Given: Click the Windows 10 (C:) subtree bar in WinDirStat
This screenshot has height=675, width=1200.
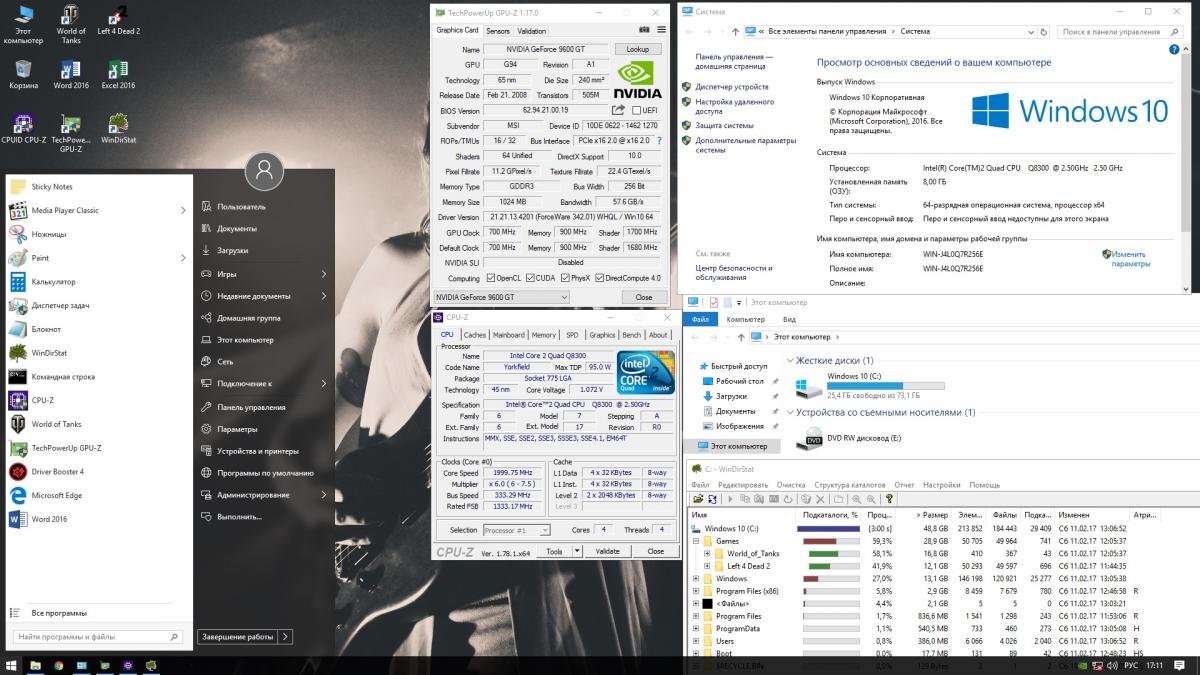Looking at the screenshot, I should click(830, 528).
